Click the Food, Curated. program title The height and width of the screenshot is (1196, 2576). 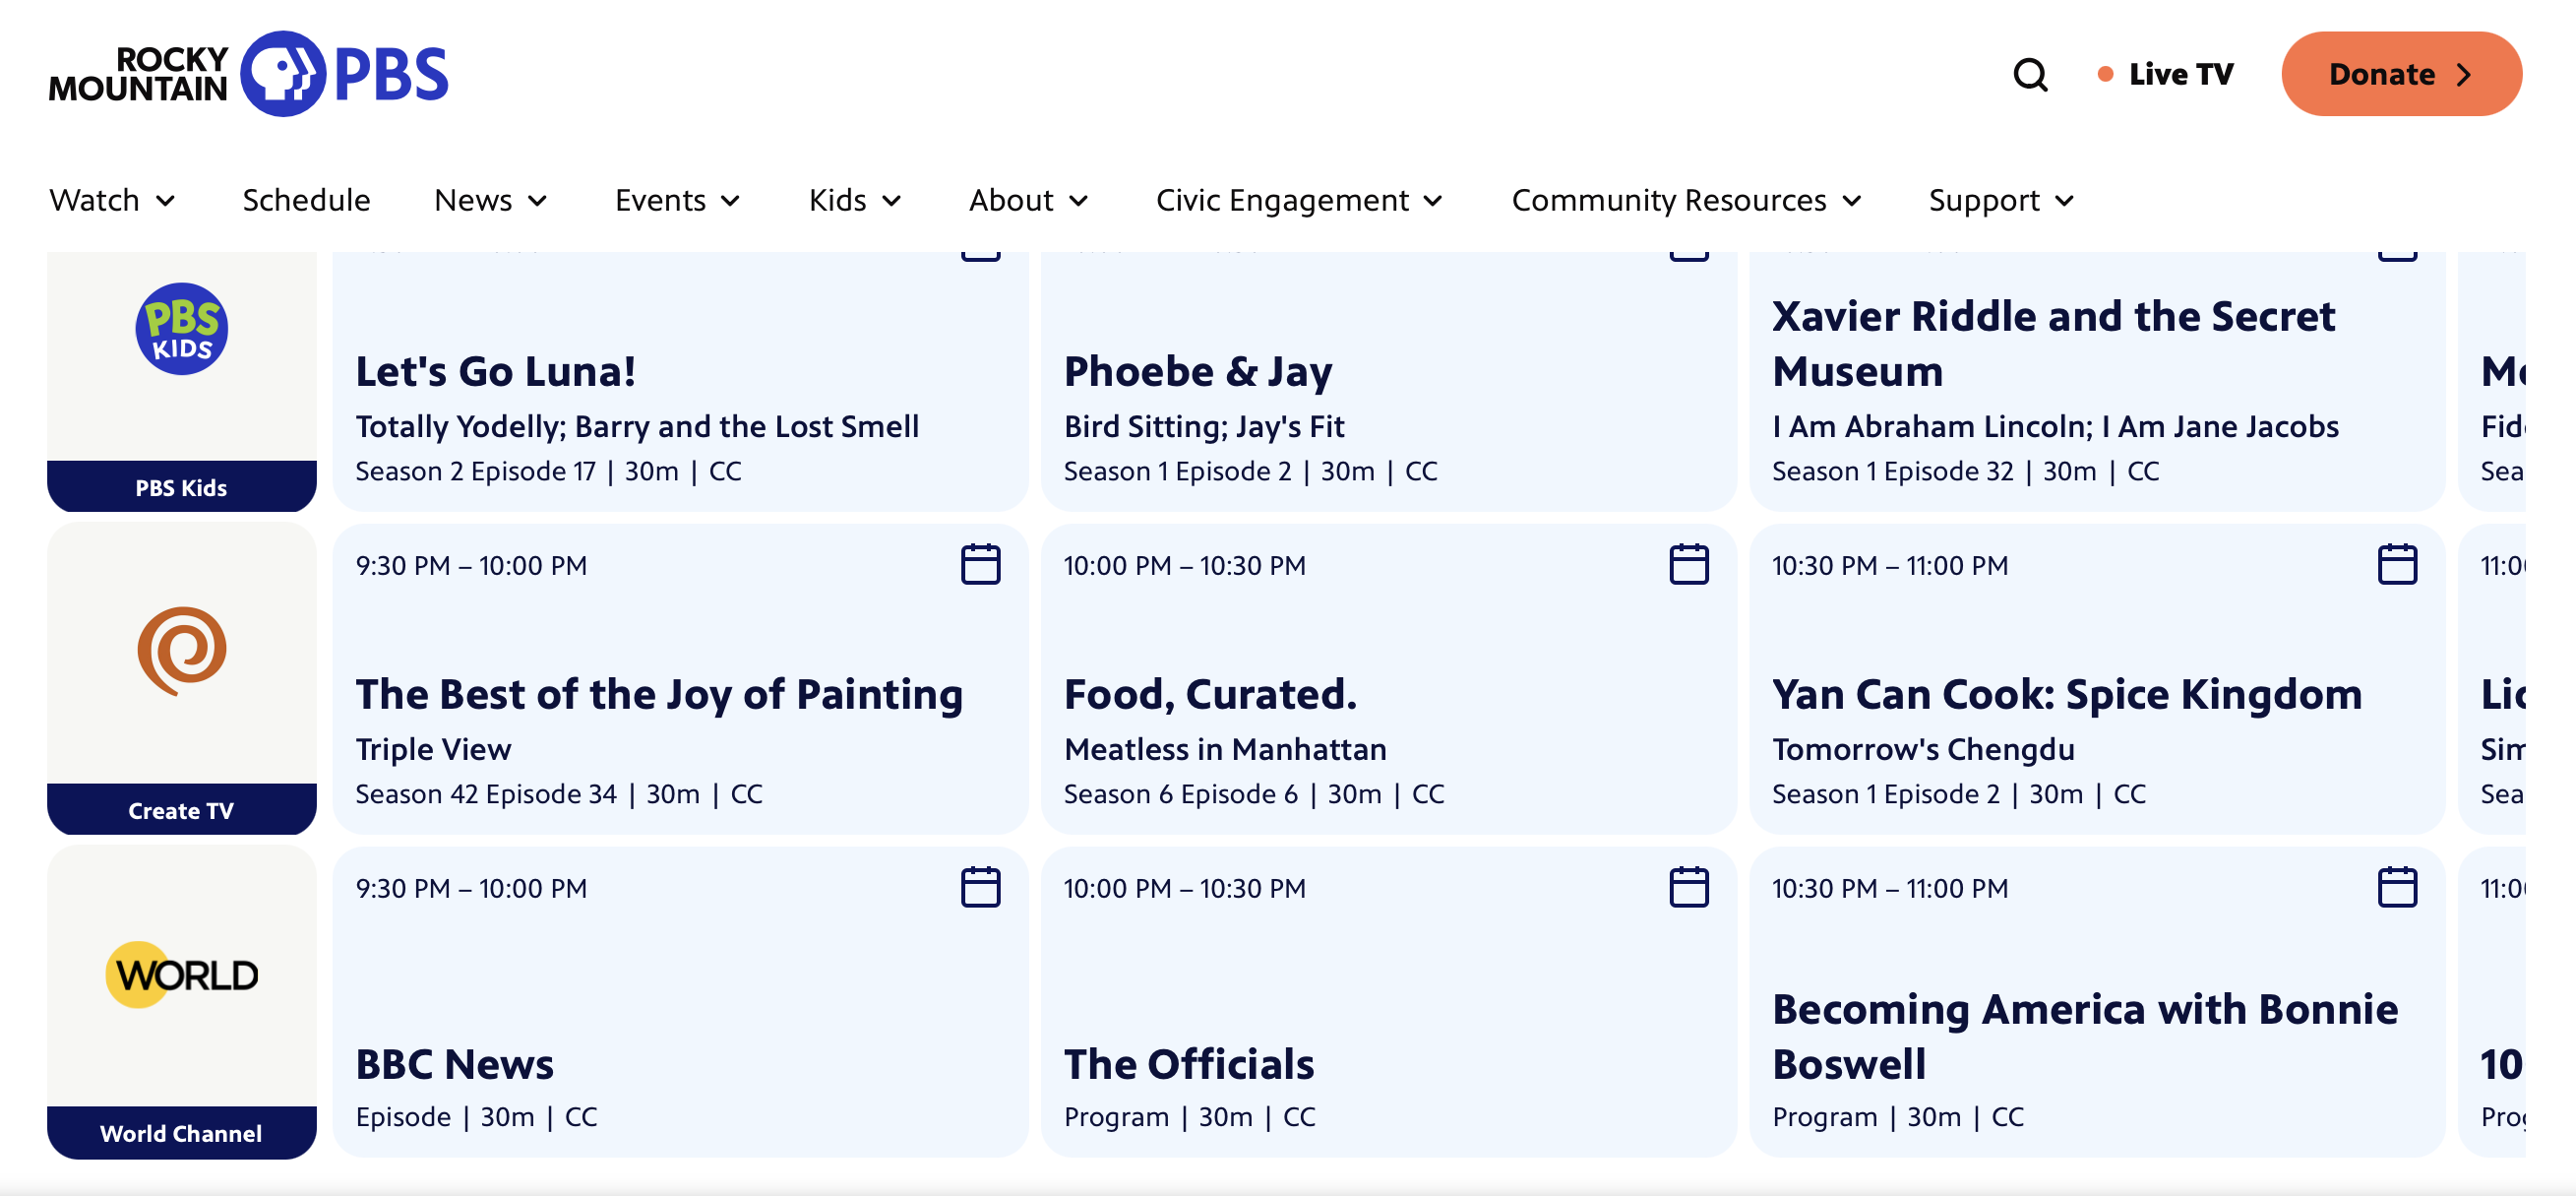pos(1210,694)
